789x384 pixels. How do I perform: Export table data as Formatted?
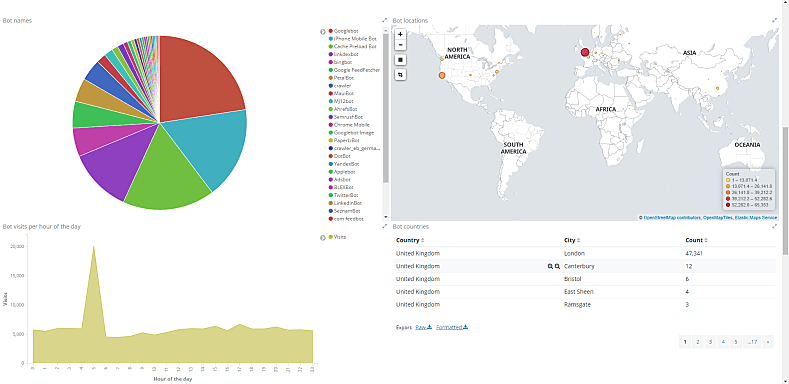[x=452, y=327]
